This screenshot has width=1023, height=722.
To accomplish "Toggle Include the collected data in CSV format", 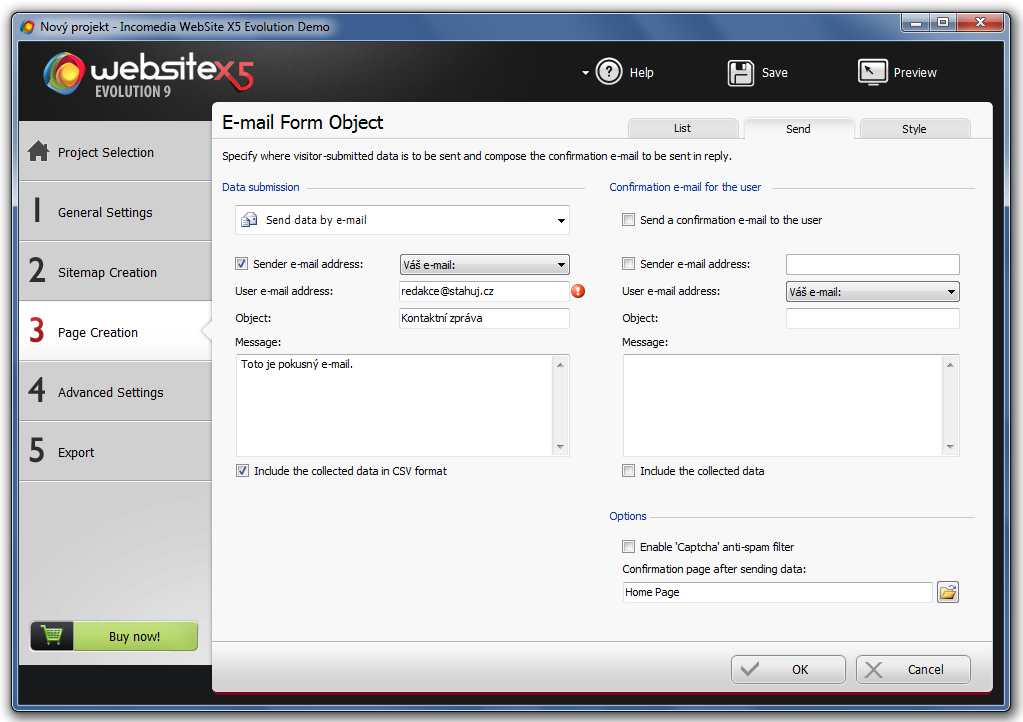I will pyautogui.click(x=242, y=470).
